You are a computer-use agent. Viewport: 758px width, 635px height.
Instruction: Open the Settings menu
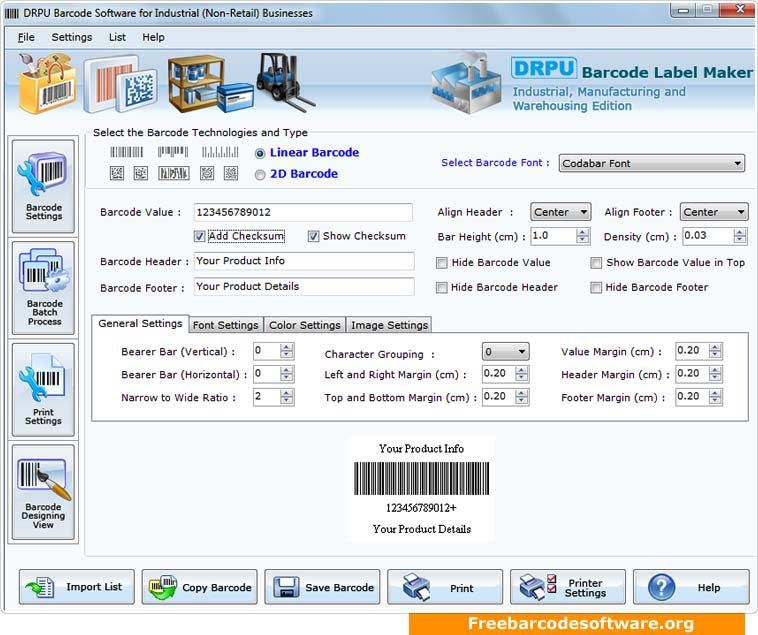(72, 37)
